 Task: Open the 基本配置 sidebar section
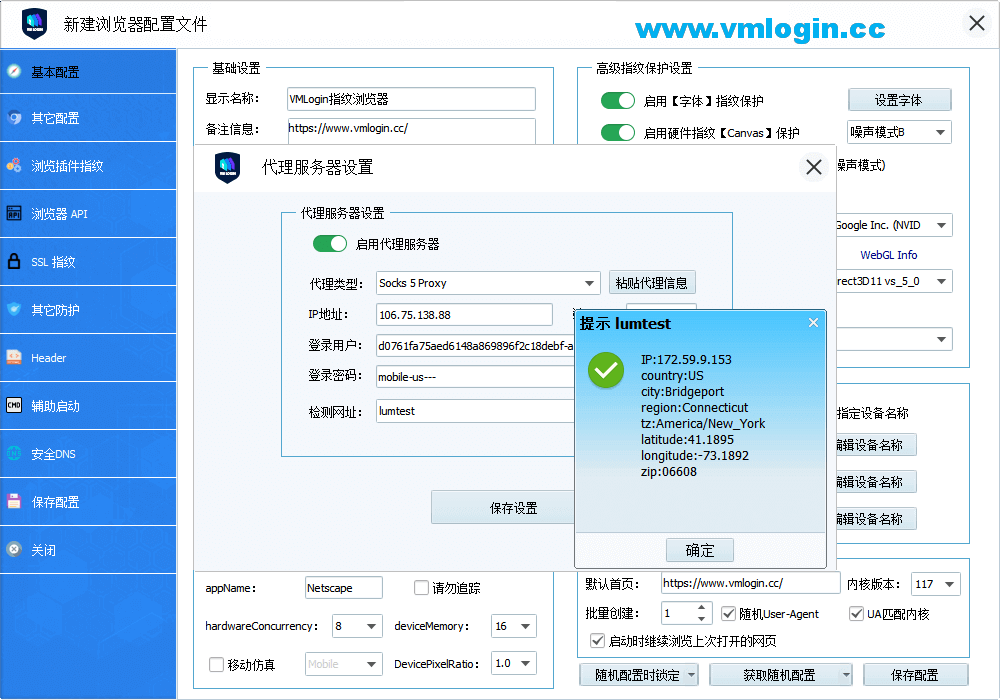pos(88,72)
